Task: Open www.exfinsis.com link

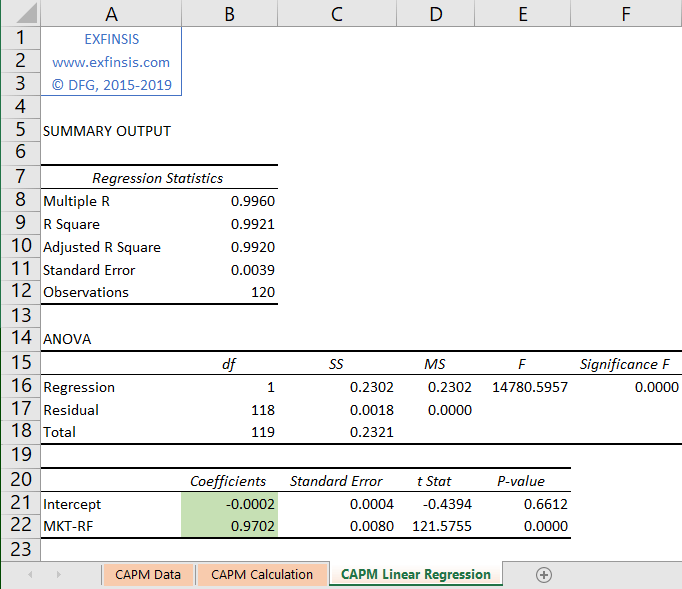Action: click(111, 62)
